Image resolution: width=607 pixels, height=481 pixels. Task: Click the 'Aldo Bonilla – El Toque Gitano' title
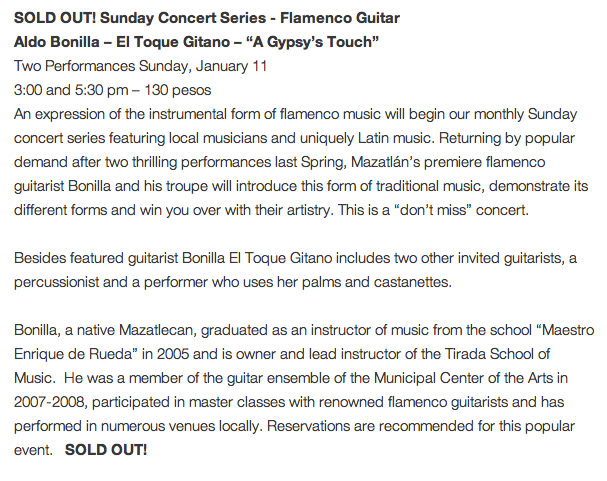tap(122, 42)
